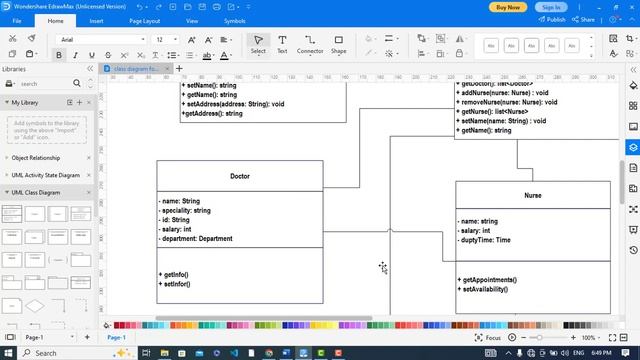Screen dimensions: 640x360
Task: Zoom in with the plus button
Action: (573, 338)
